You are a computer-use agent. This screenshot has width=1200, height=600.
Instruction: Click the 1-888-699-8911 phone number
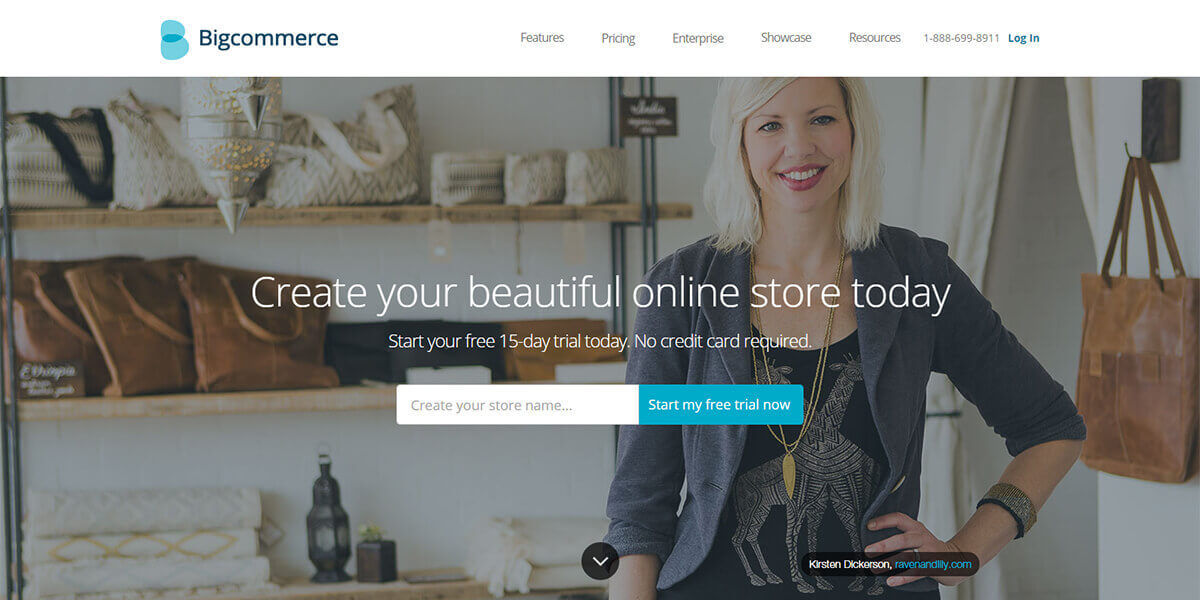[961, 38]
